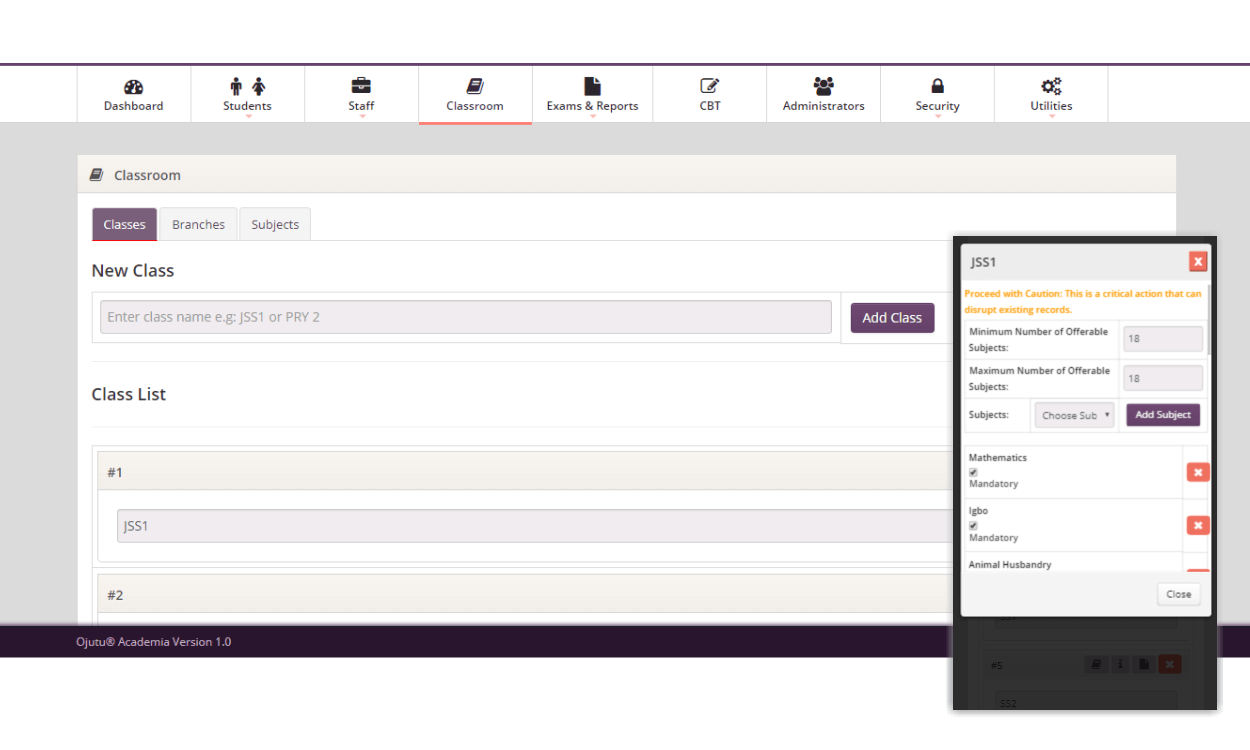Click the book icon in class #5 row
Image resolution: width=1250 pixels, height=750 pixels.
pyautogui.click(x=1095, y=664)
